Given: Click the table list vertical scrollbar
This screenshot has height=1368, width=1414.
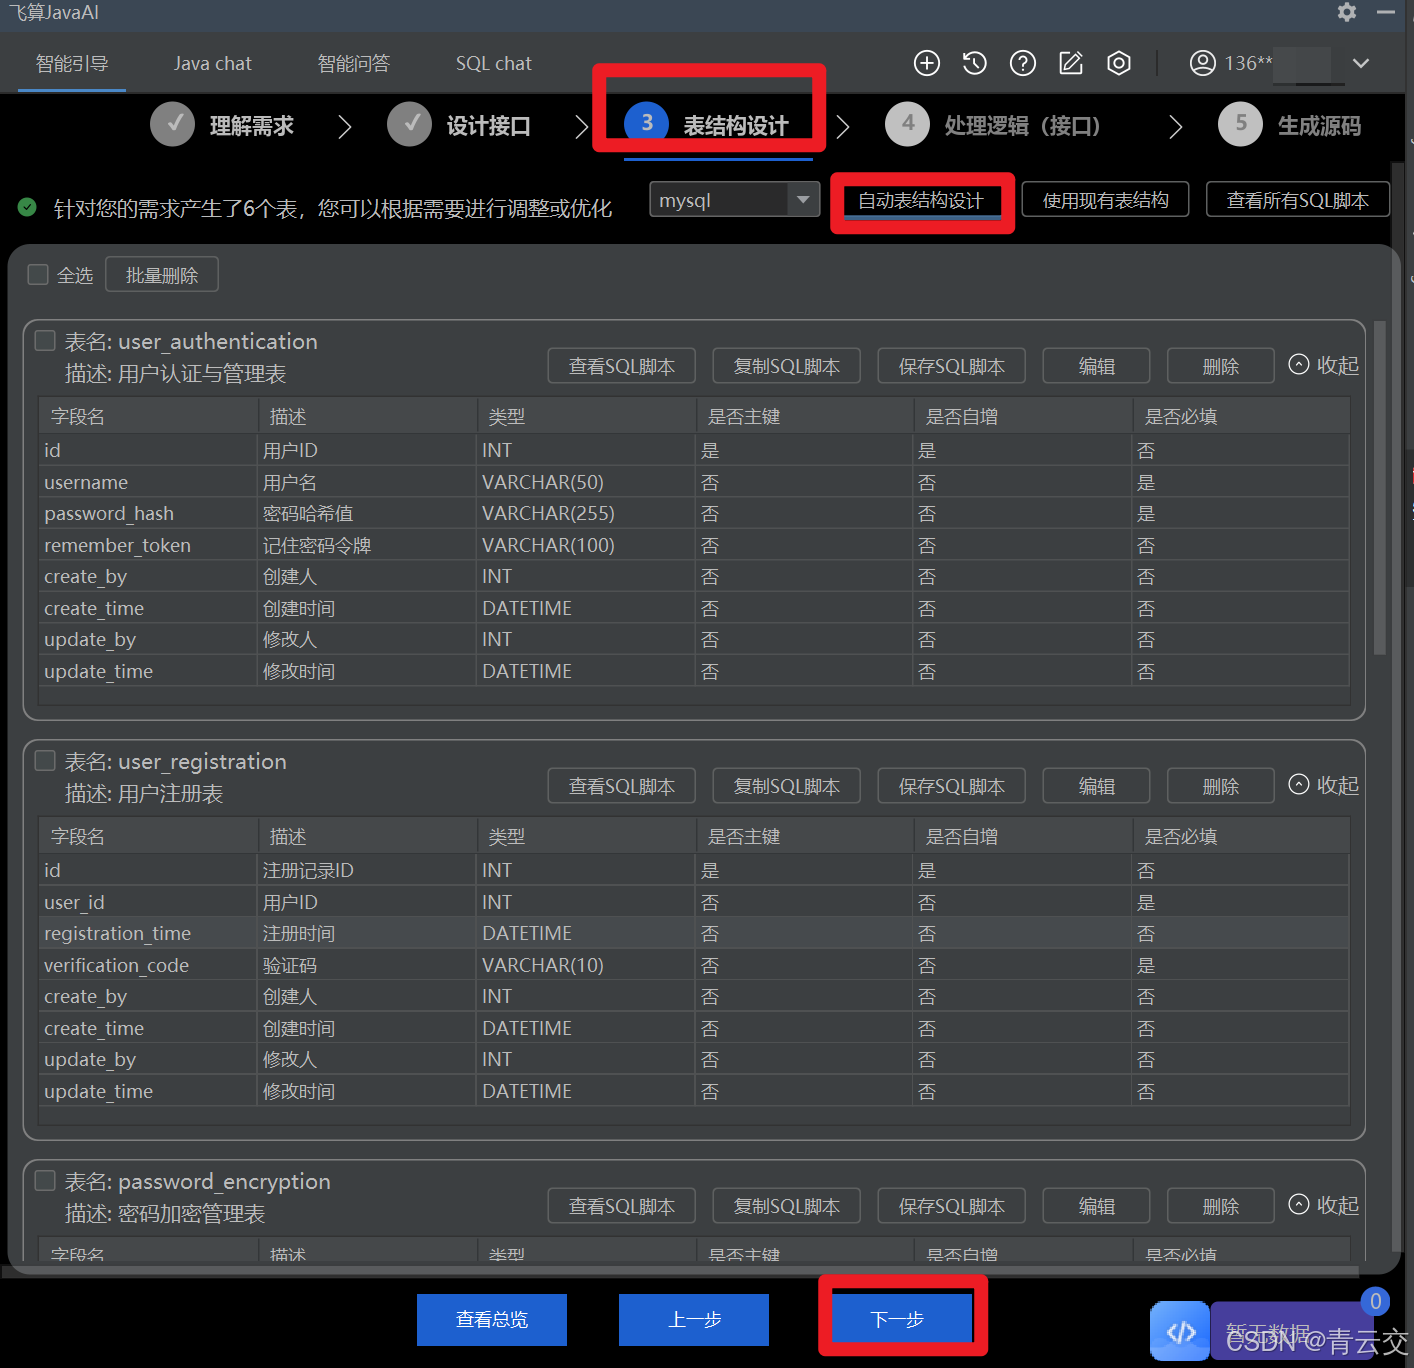Looking at the screenshot, I should pyautogui.click(x=1380, y=488).
